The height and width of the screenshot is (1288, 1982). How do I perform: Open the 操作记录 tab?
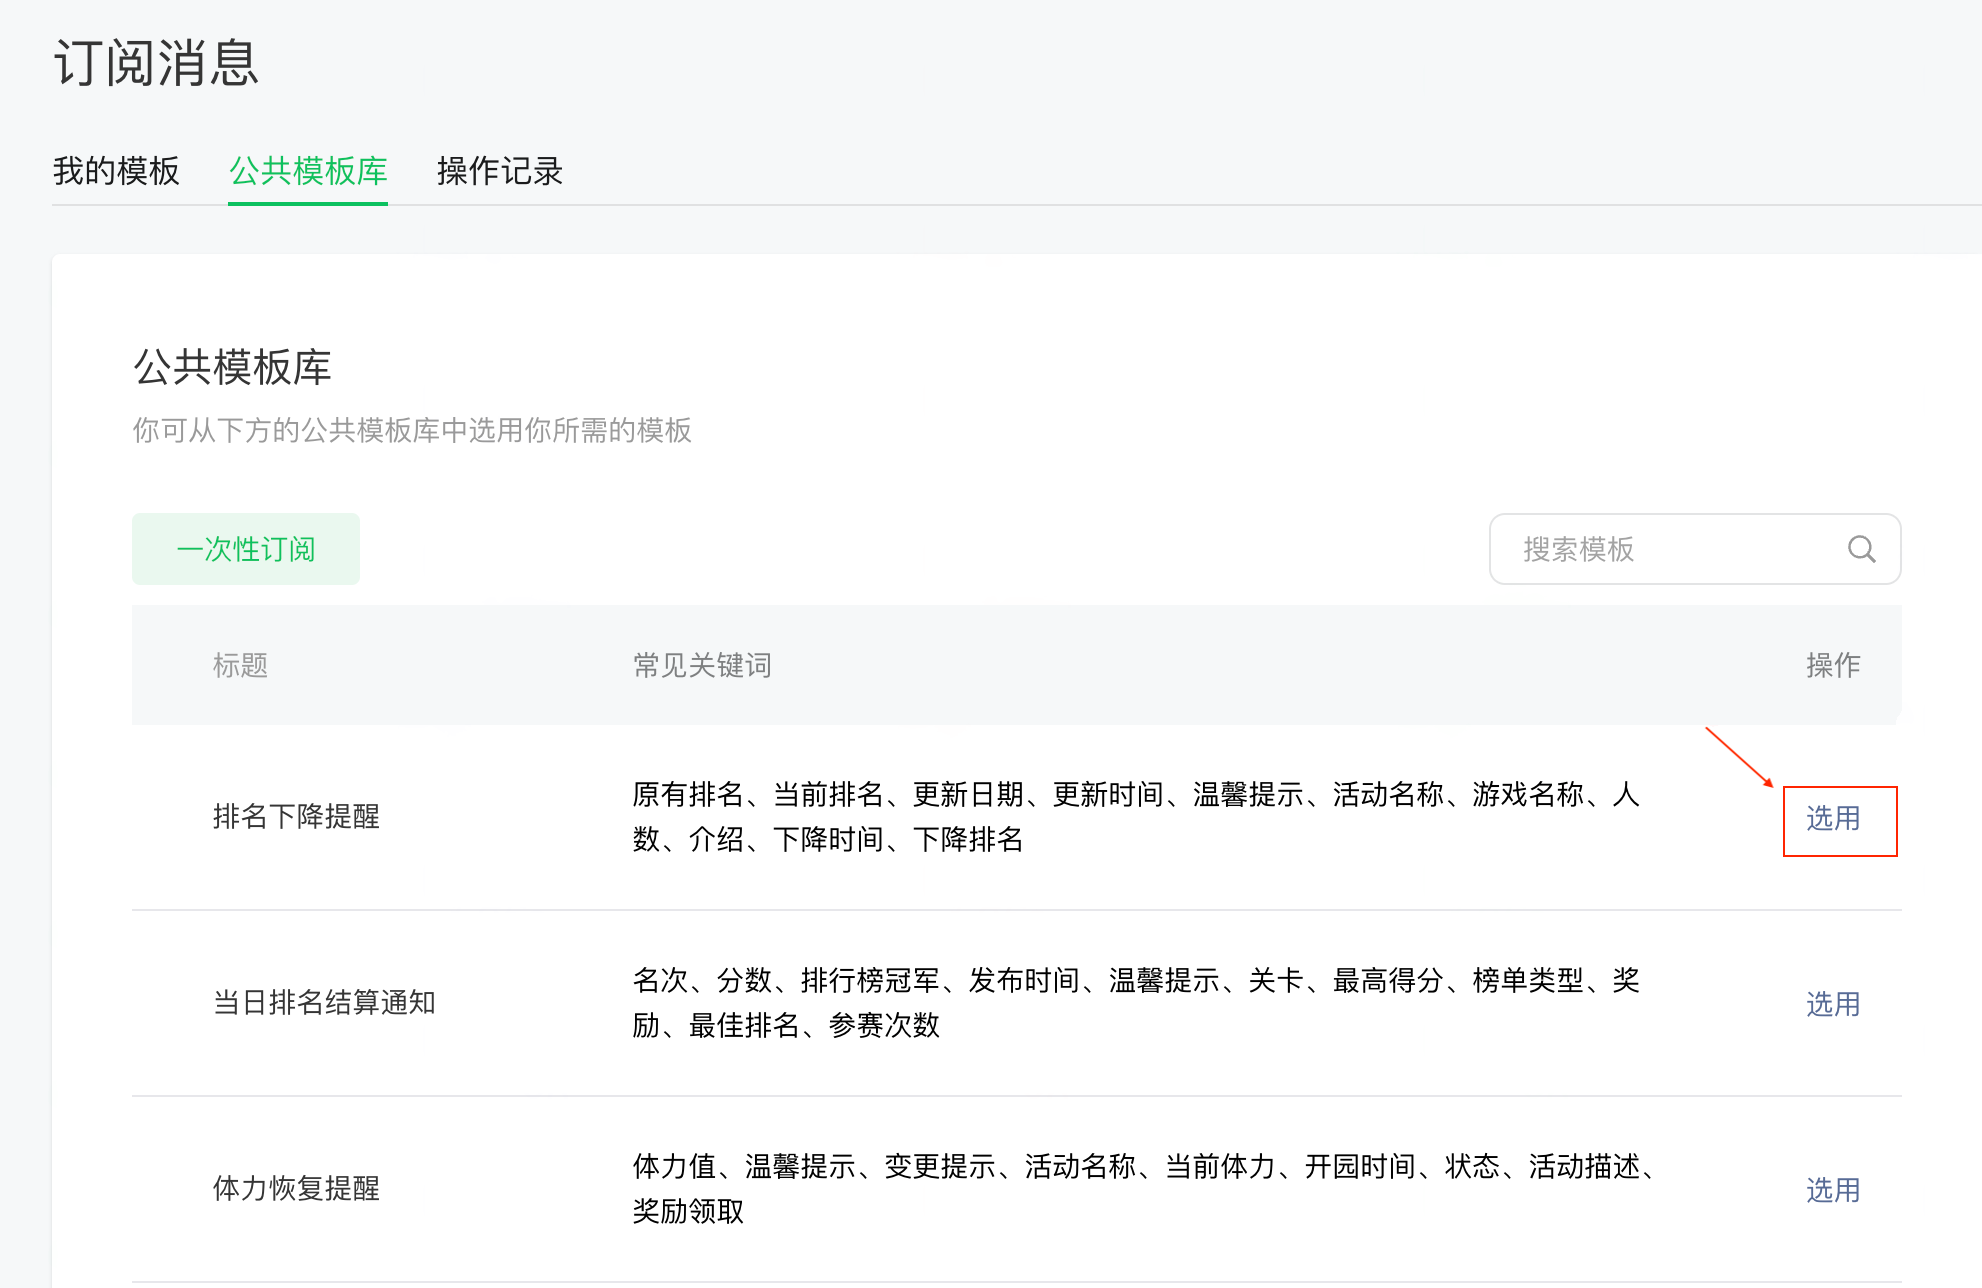coord(500,171)
